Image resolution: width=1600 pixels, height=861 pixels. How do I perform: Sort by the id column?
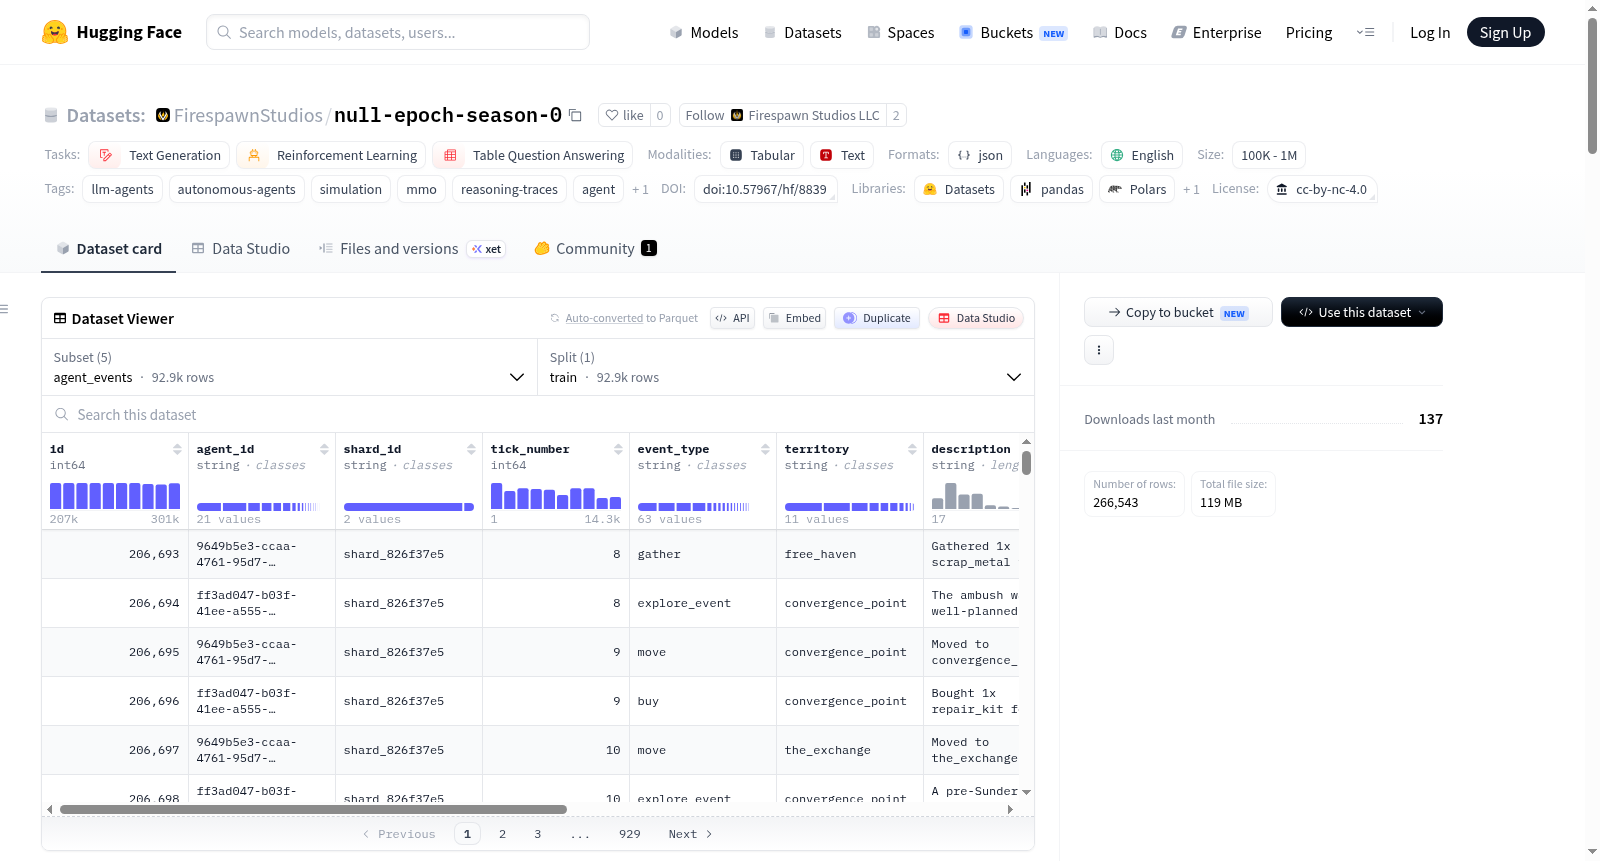(177, 449)
